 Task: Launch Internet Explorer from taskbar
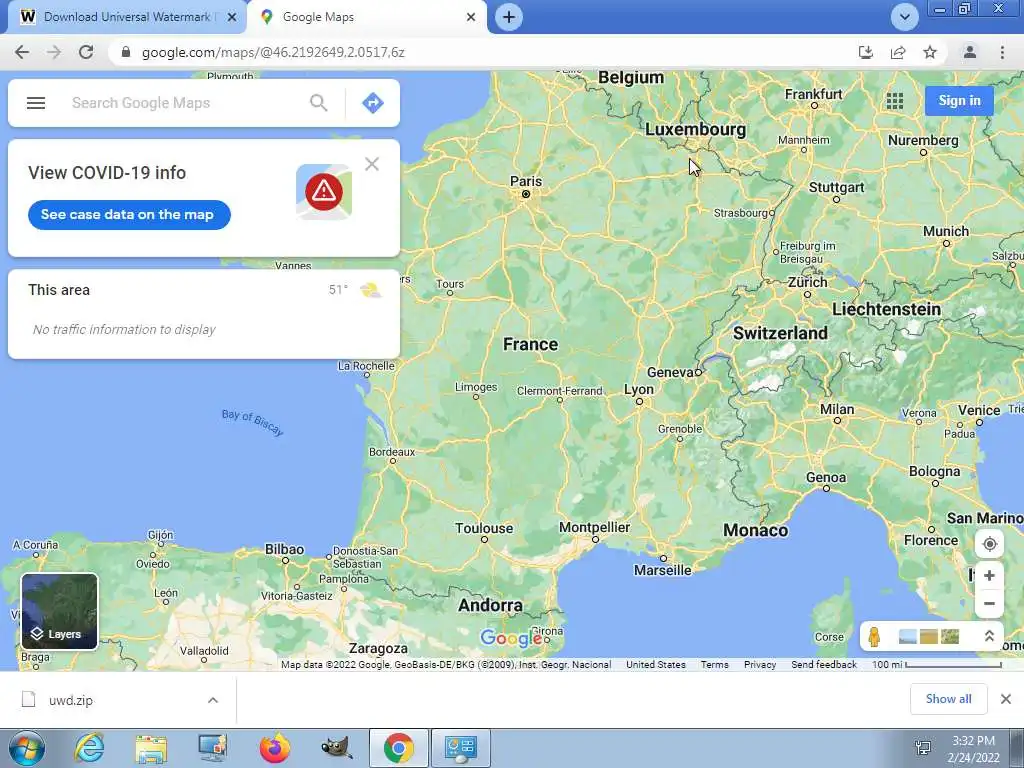88,748
